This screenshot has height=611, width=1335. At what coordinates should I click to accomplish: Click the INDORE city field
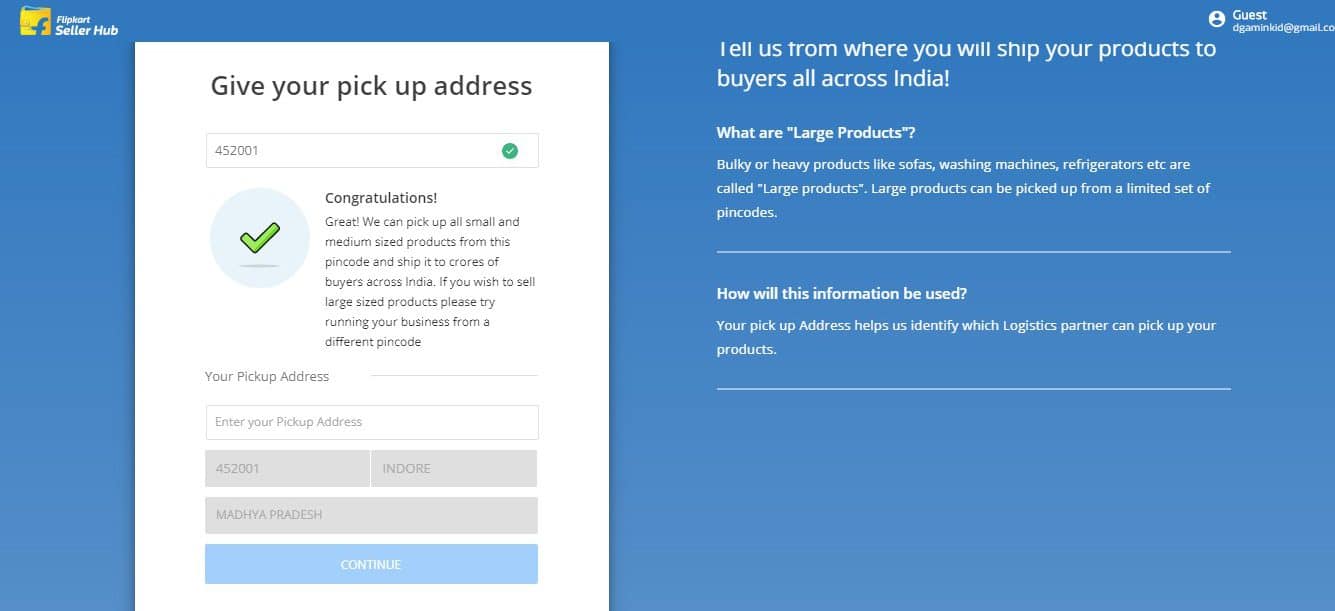tap(454, 468)
